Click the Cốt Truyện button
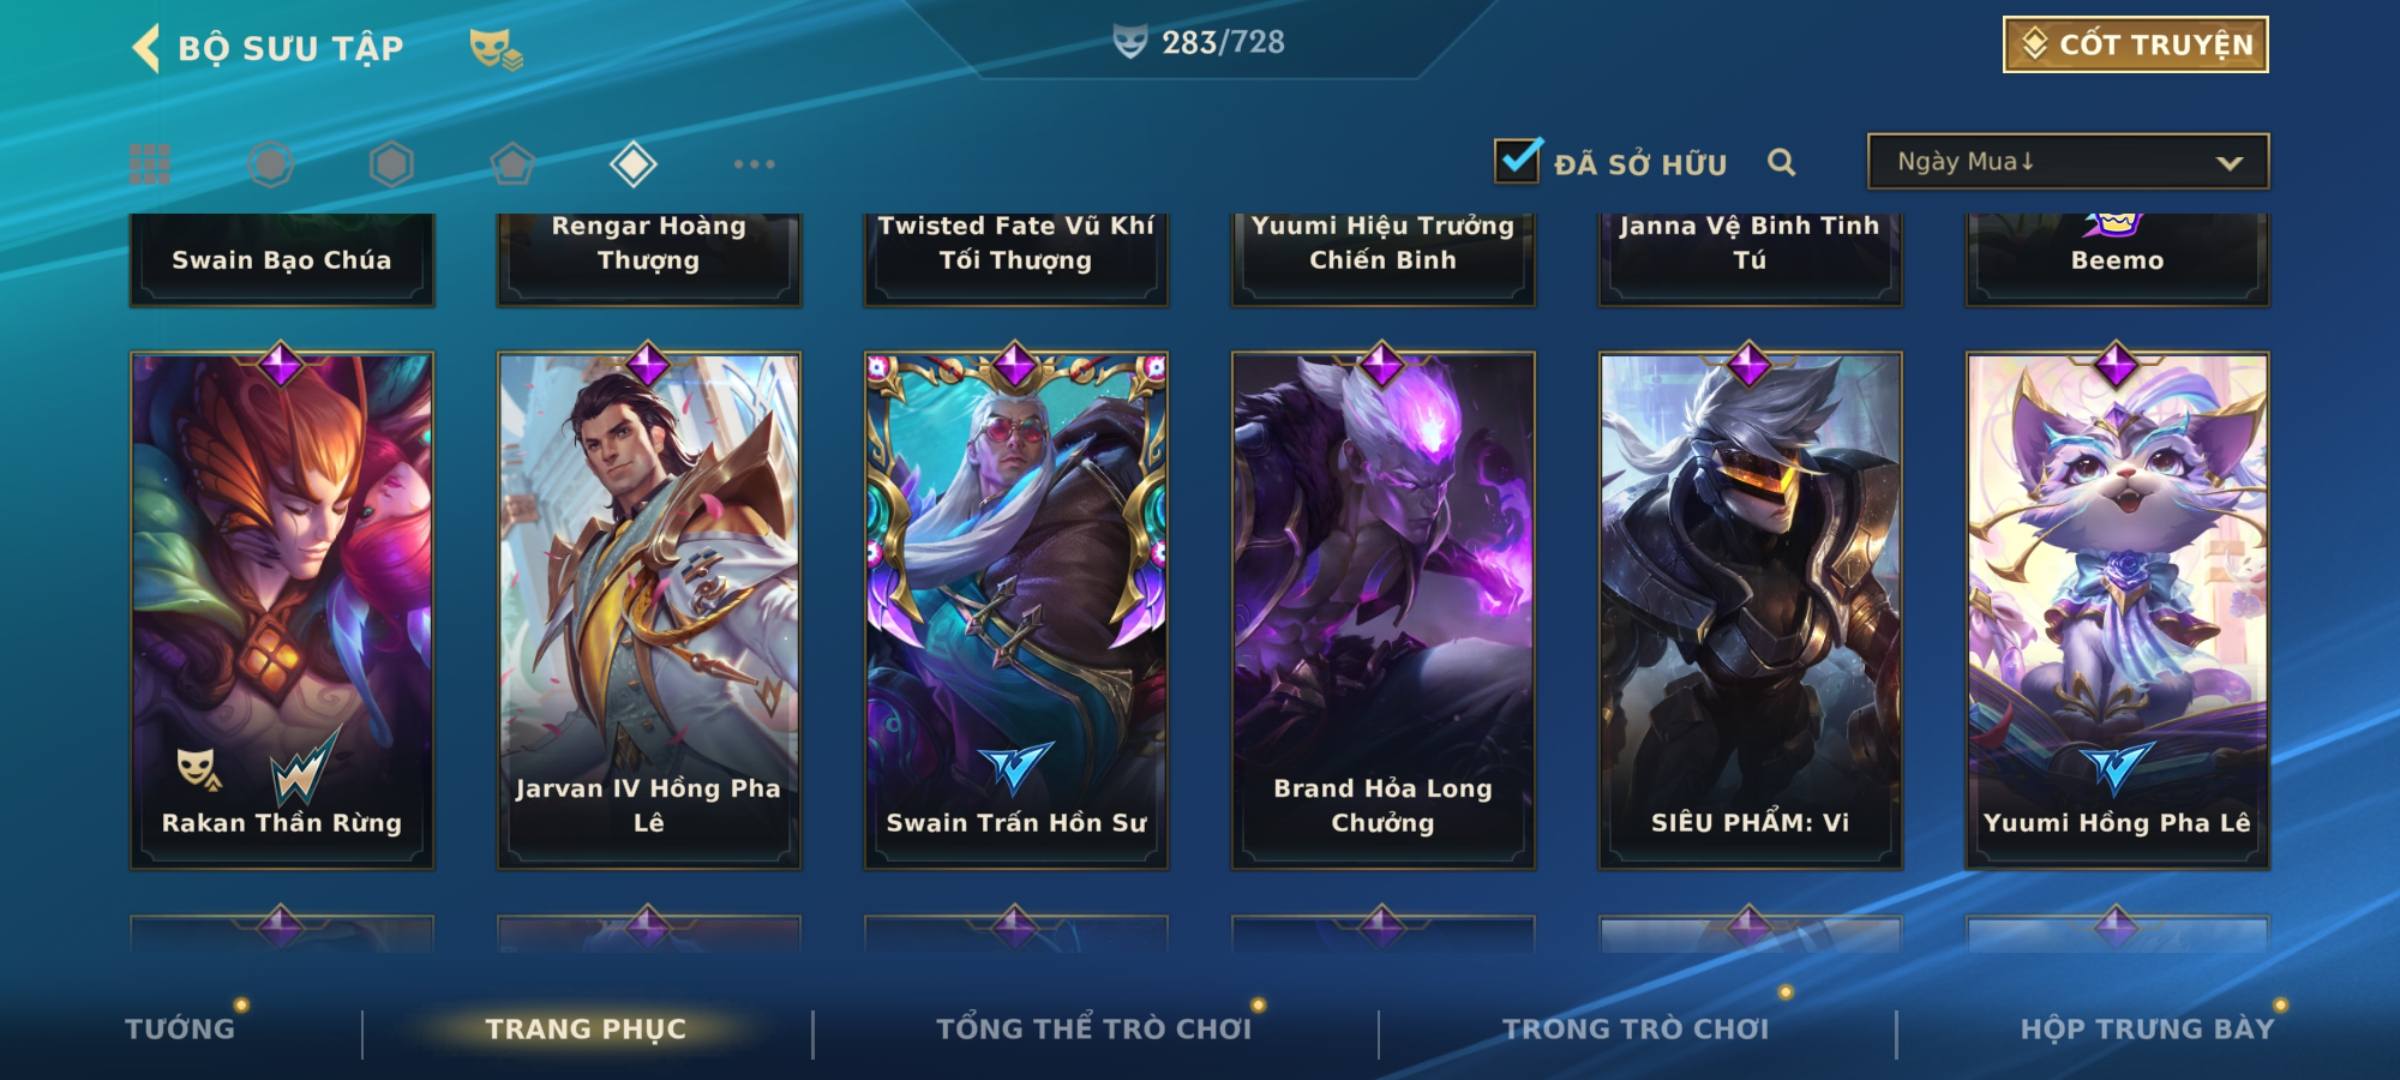Image resolution: width=2400 pixels, height=1080 pixels. pyautogui.click(x=2135, y=44)
